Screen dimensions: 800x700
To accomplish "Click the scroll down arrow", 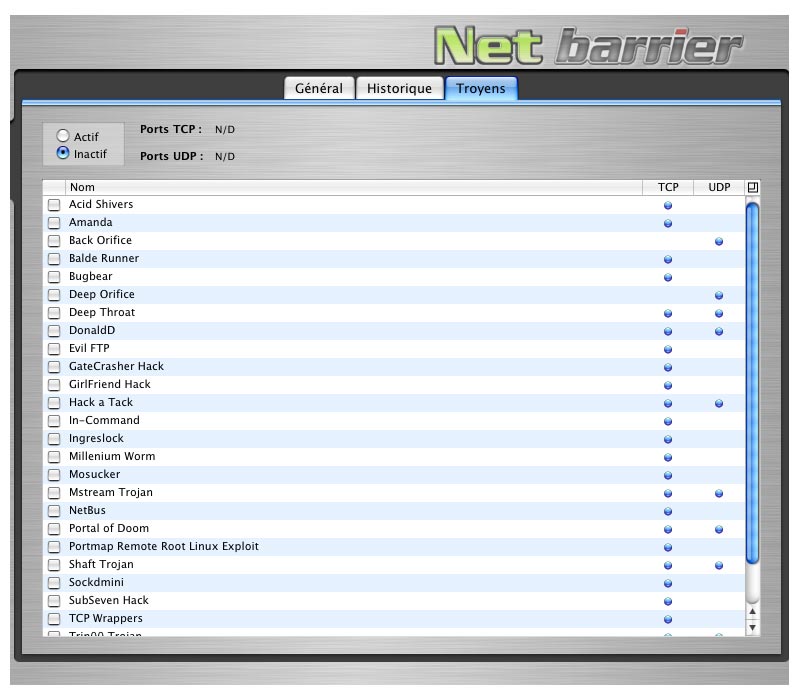I will 753,628.
